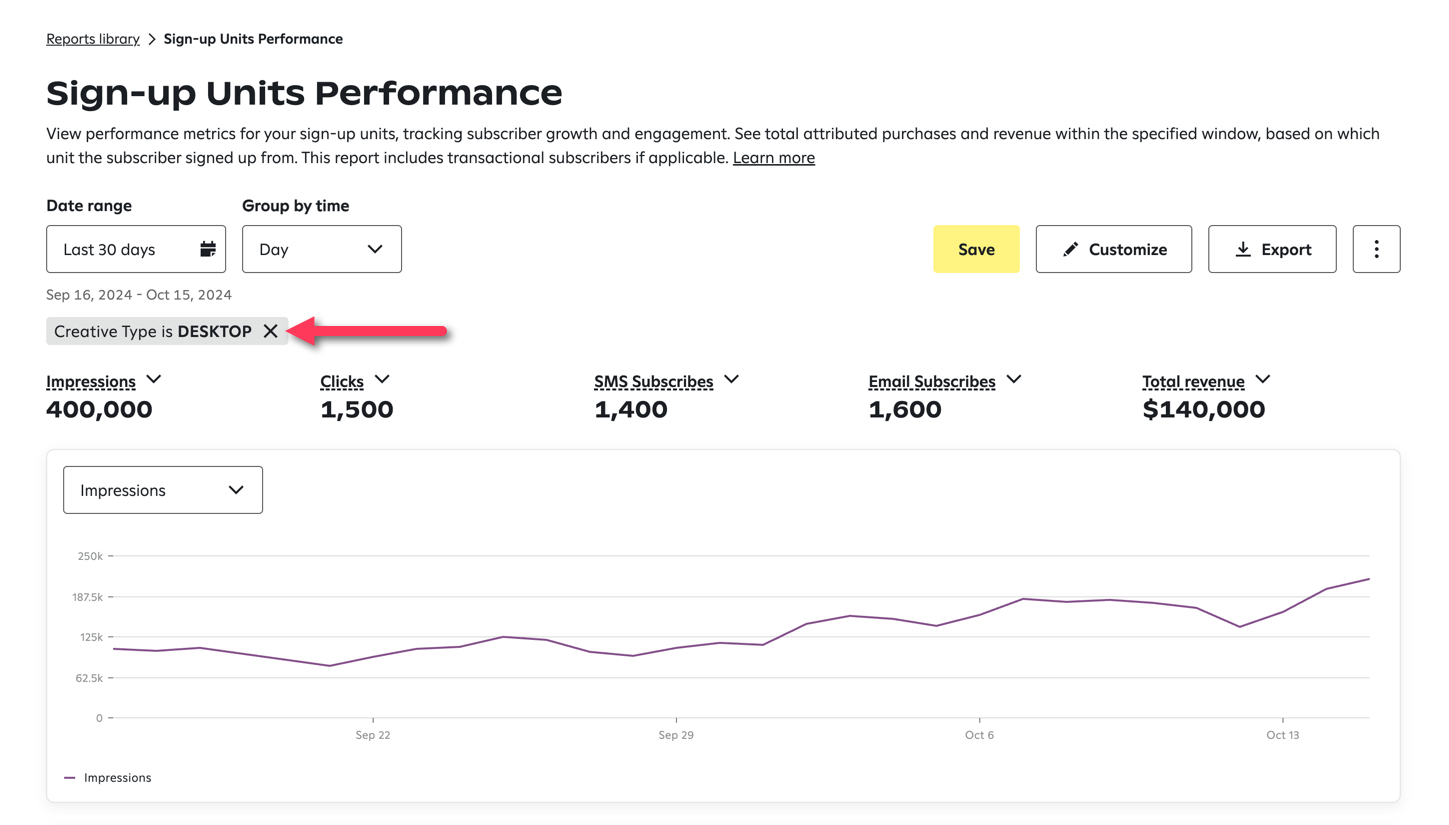Click the pencil icon on Customize

click(x=1070, y=249)
